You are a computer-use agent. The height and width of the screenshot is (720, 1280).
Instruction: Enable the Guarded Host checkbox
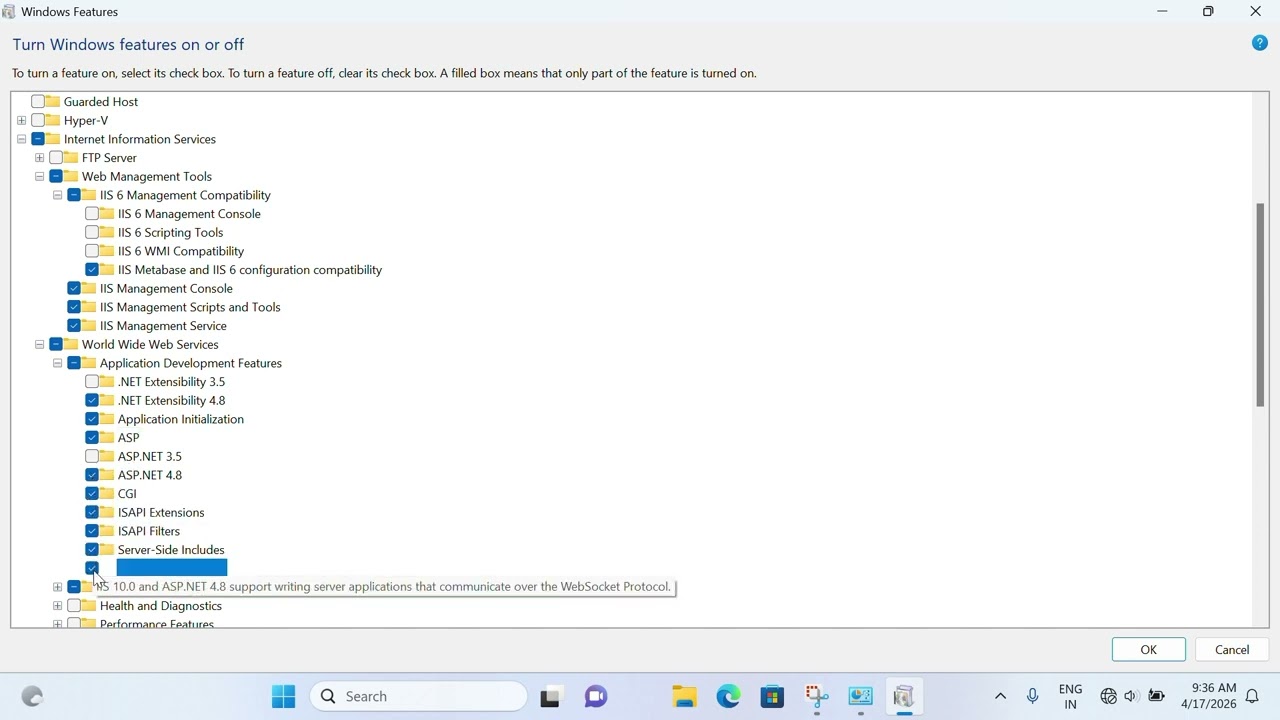38,102
